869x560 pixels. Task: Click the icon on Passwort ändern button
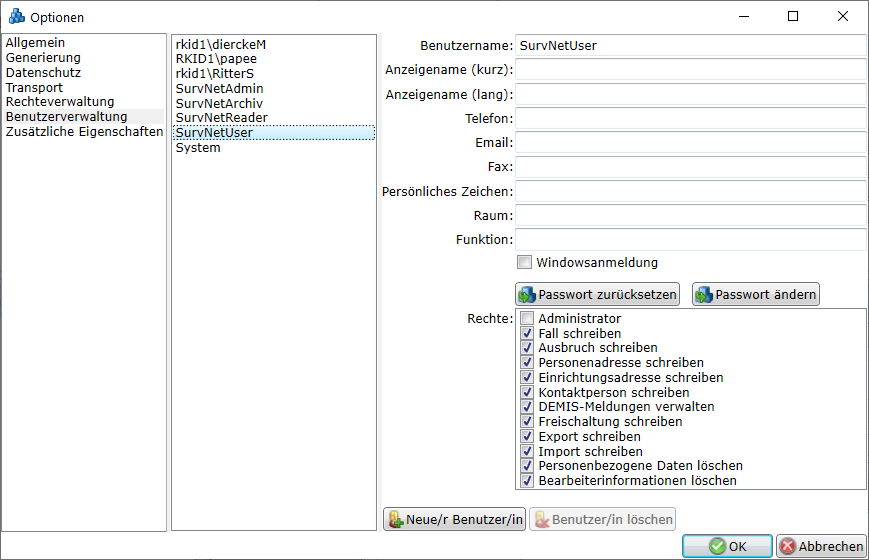(704, 295)
